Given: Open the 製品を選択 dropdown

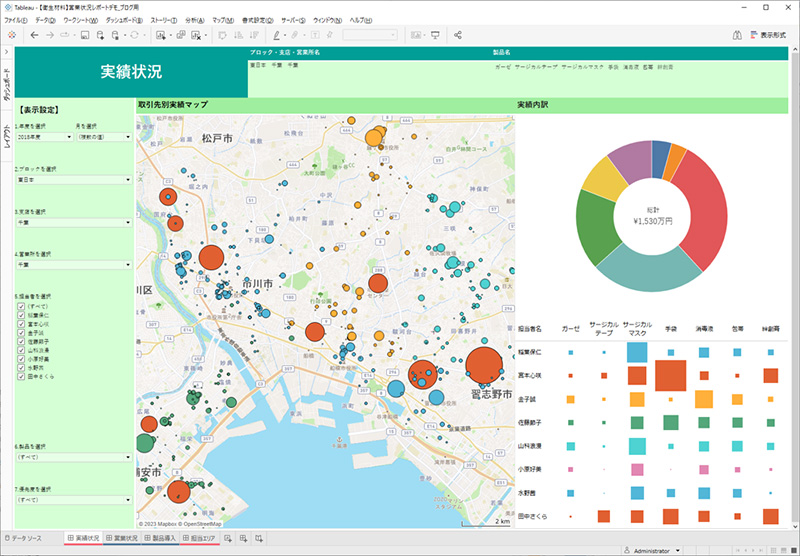Looking at the screenshot, I should coord(73,456).
